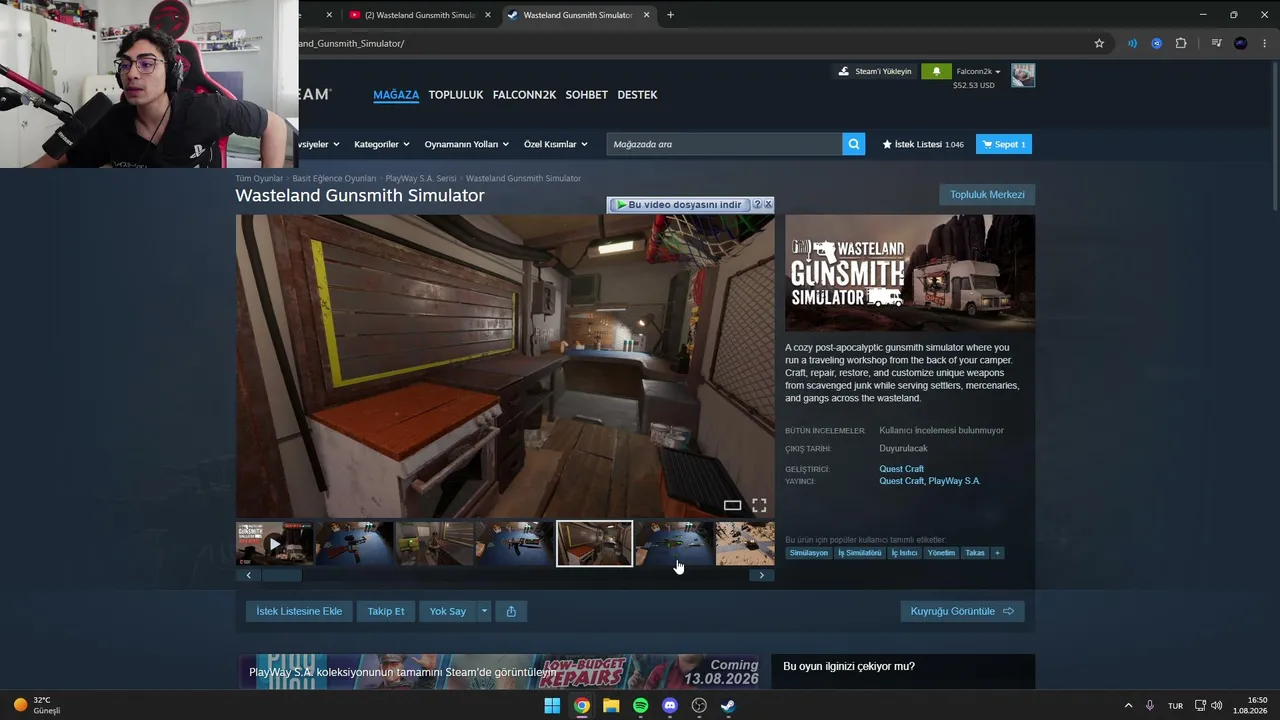Click the PlayWay S.A. Serisi breadcrumb
This screenshot has height=720, width=1280.
pos(421,179)
